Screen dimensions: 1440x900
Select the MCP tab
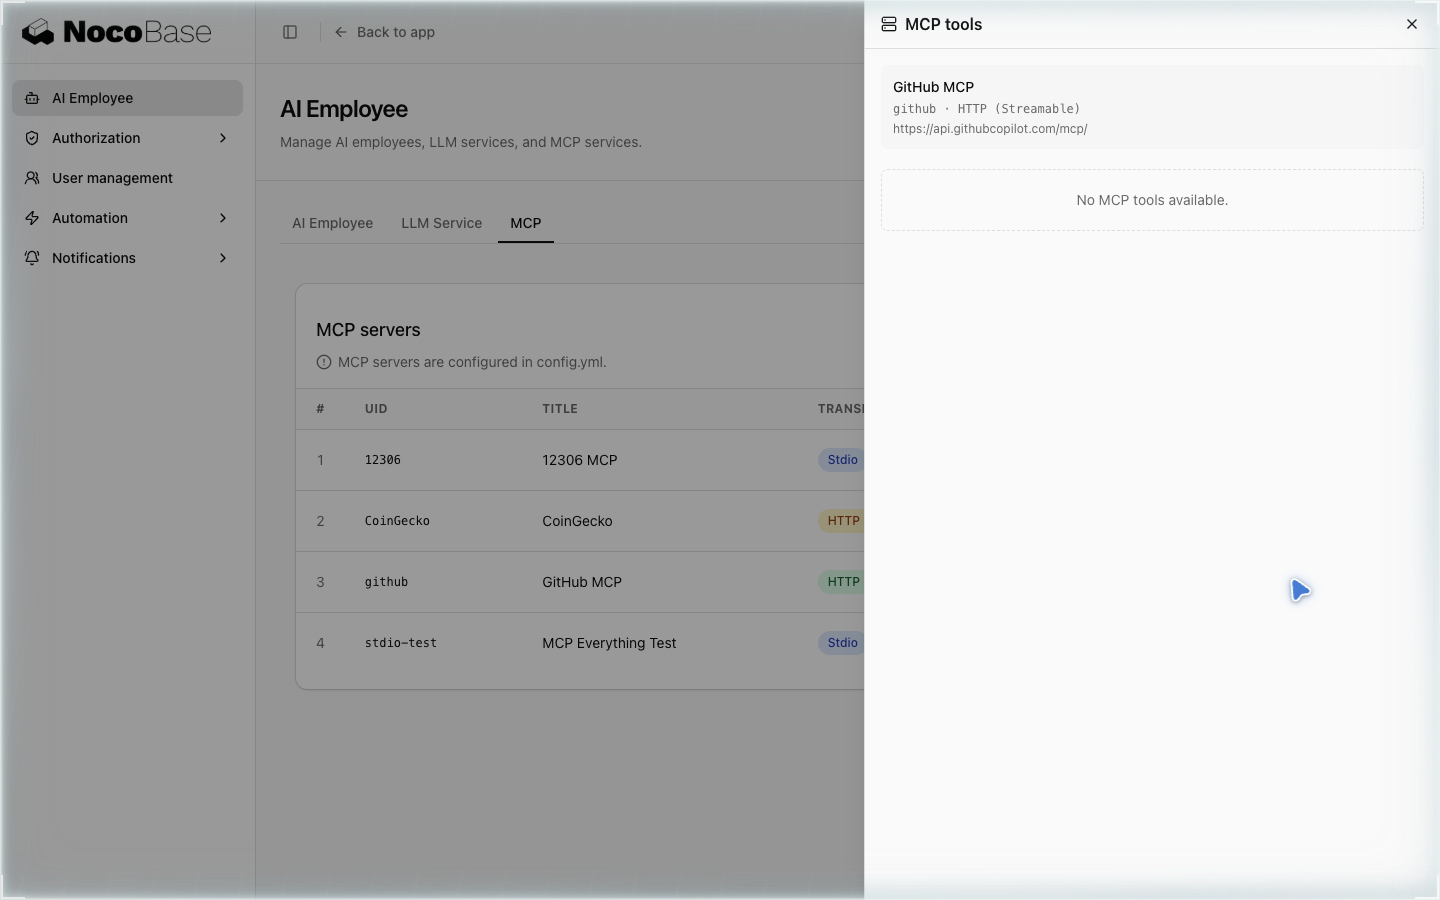tap(525, 223)
